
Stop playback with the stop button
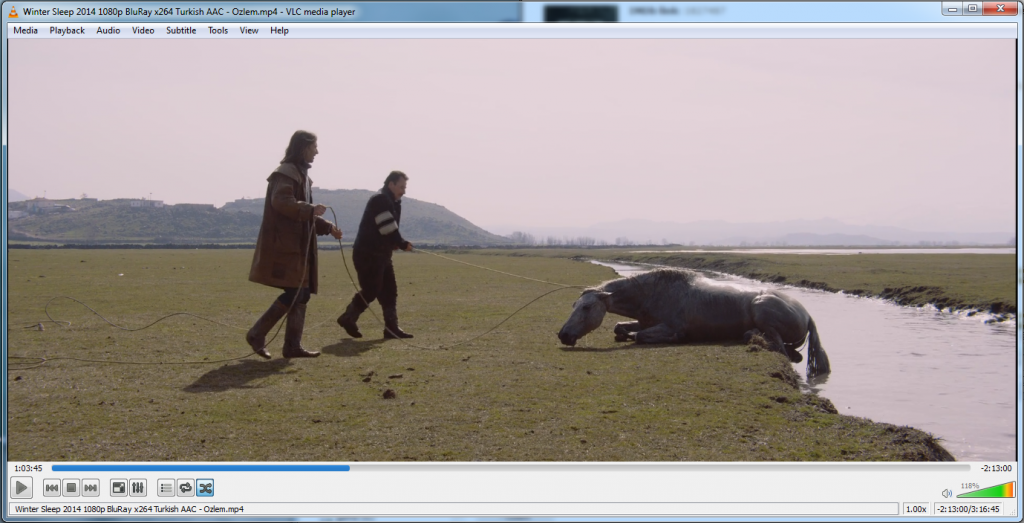pos(71,487)
